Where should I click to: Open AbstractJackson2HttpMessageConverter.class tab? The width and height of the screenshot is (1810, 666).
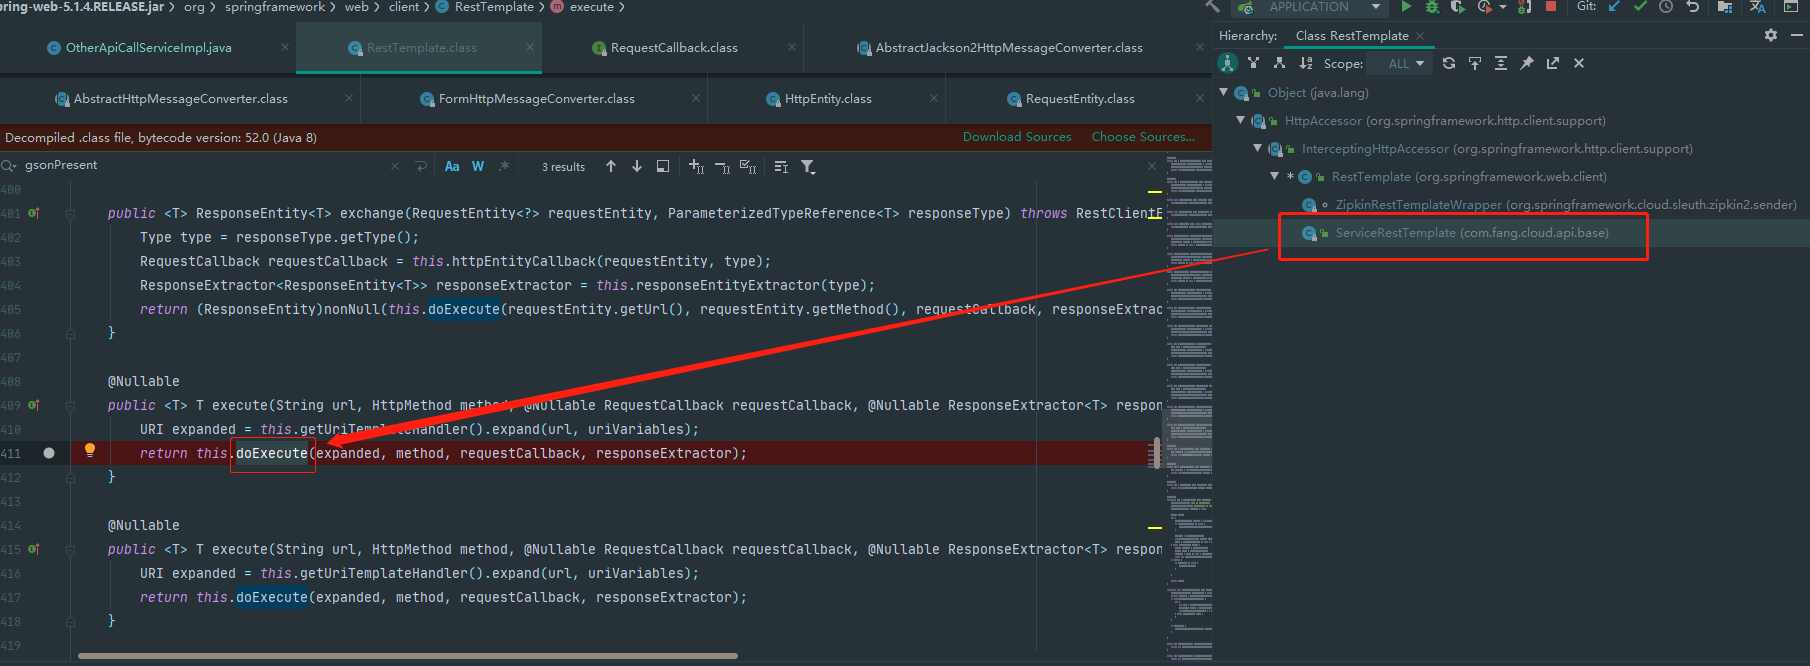[1009, 48]
